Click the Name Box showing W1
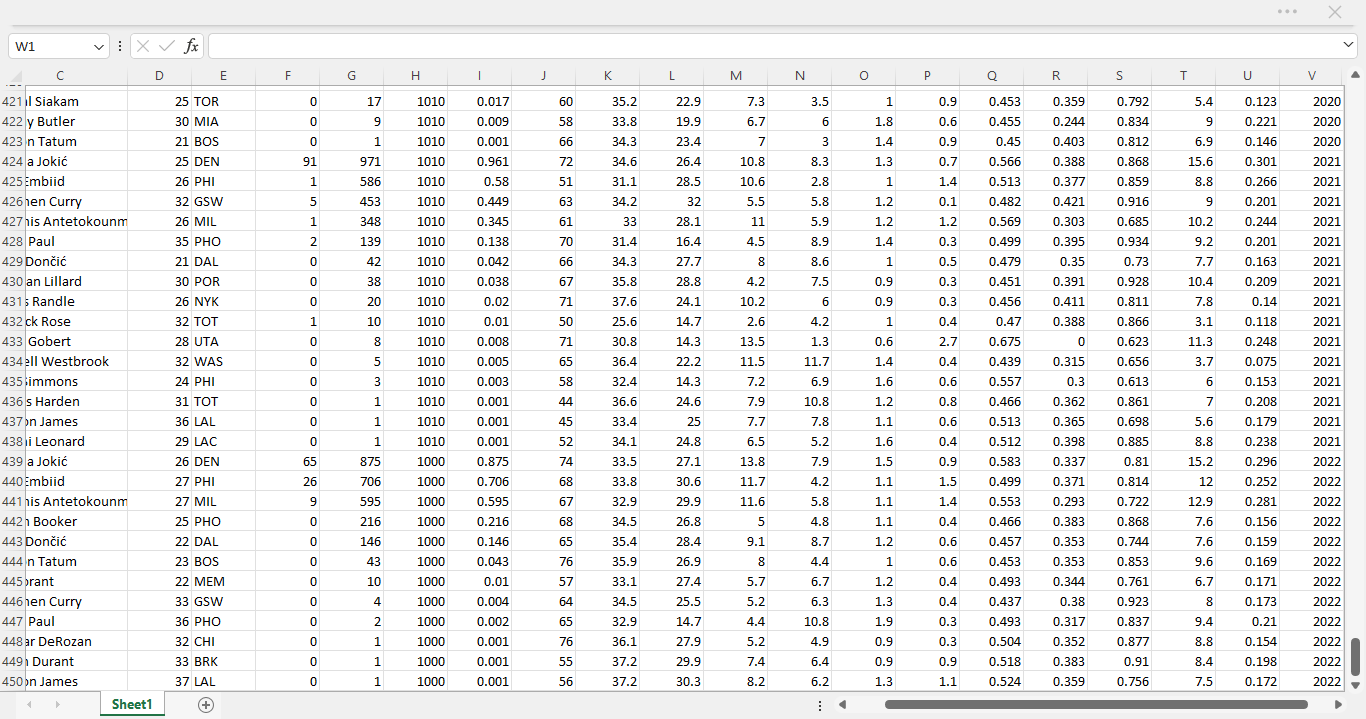This screenshot has height=719, width=1366. coord(52,46)
